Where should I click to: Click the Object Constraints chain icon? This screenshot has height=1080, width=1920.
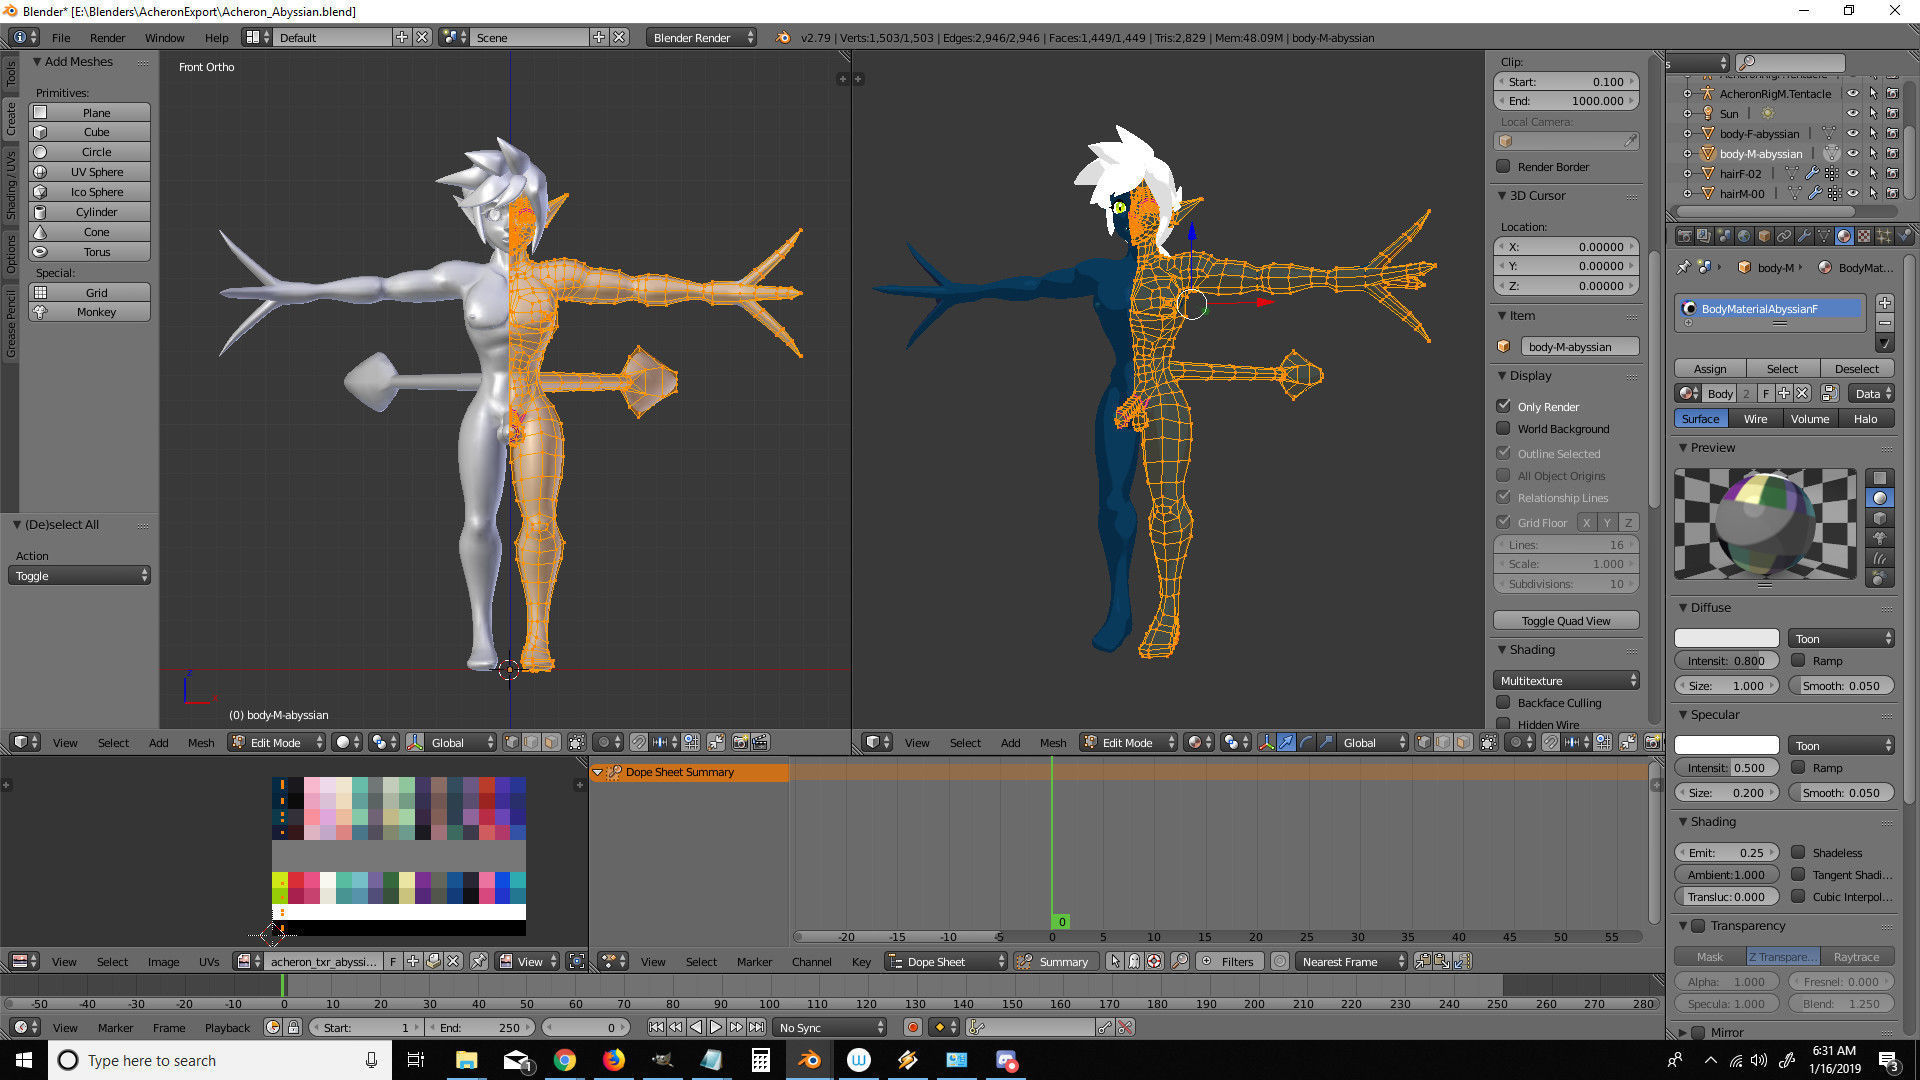click(x=1784, y=237)
